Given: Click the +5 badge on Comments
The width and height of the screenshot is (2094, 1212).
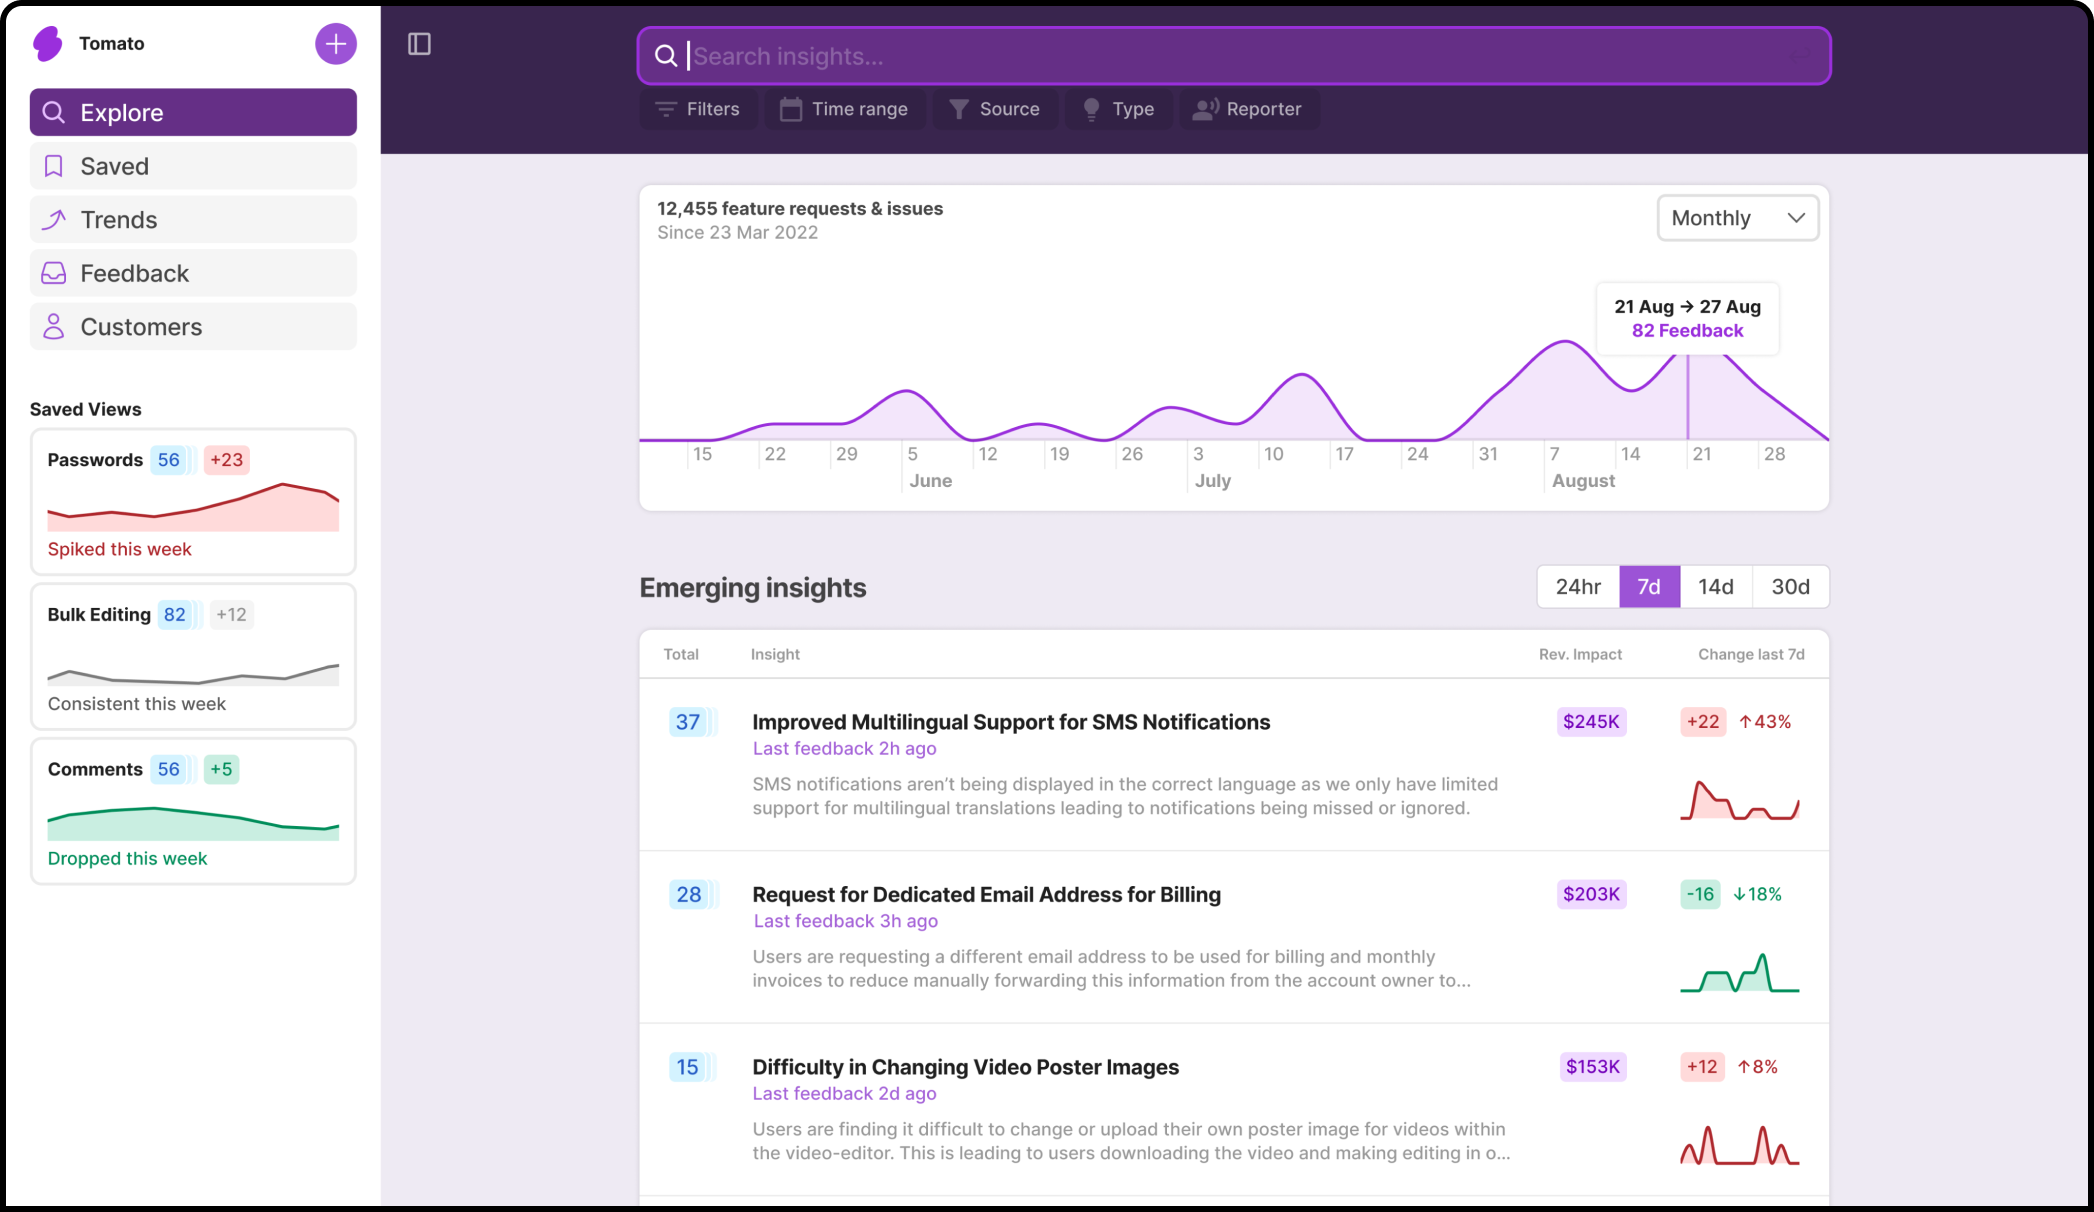Looking at the screenshot, I should tap(221, 769).
